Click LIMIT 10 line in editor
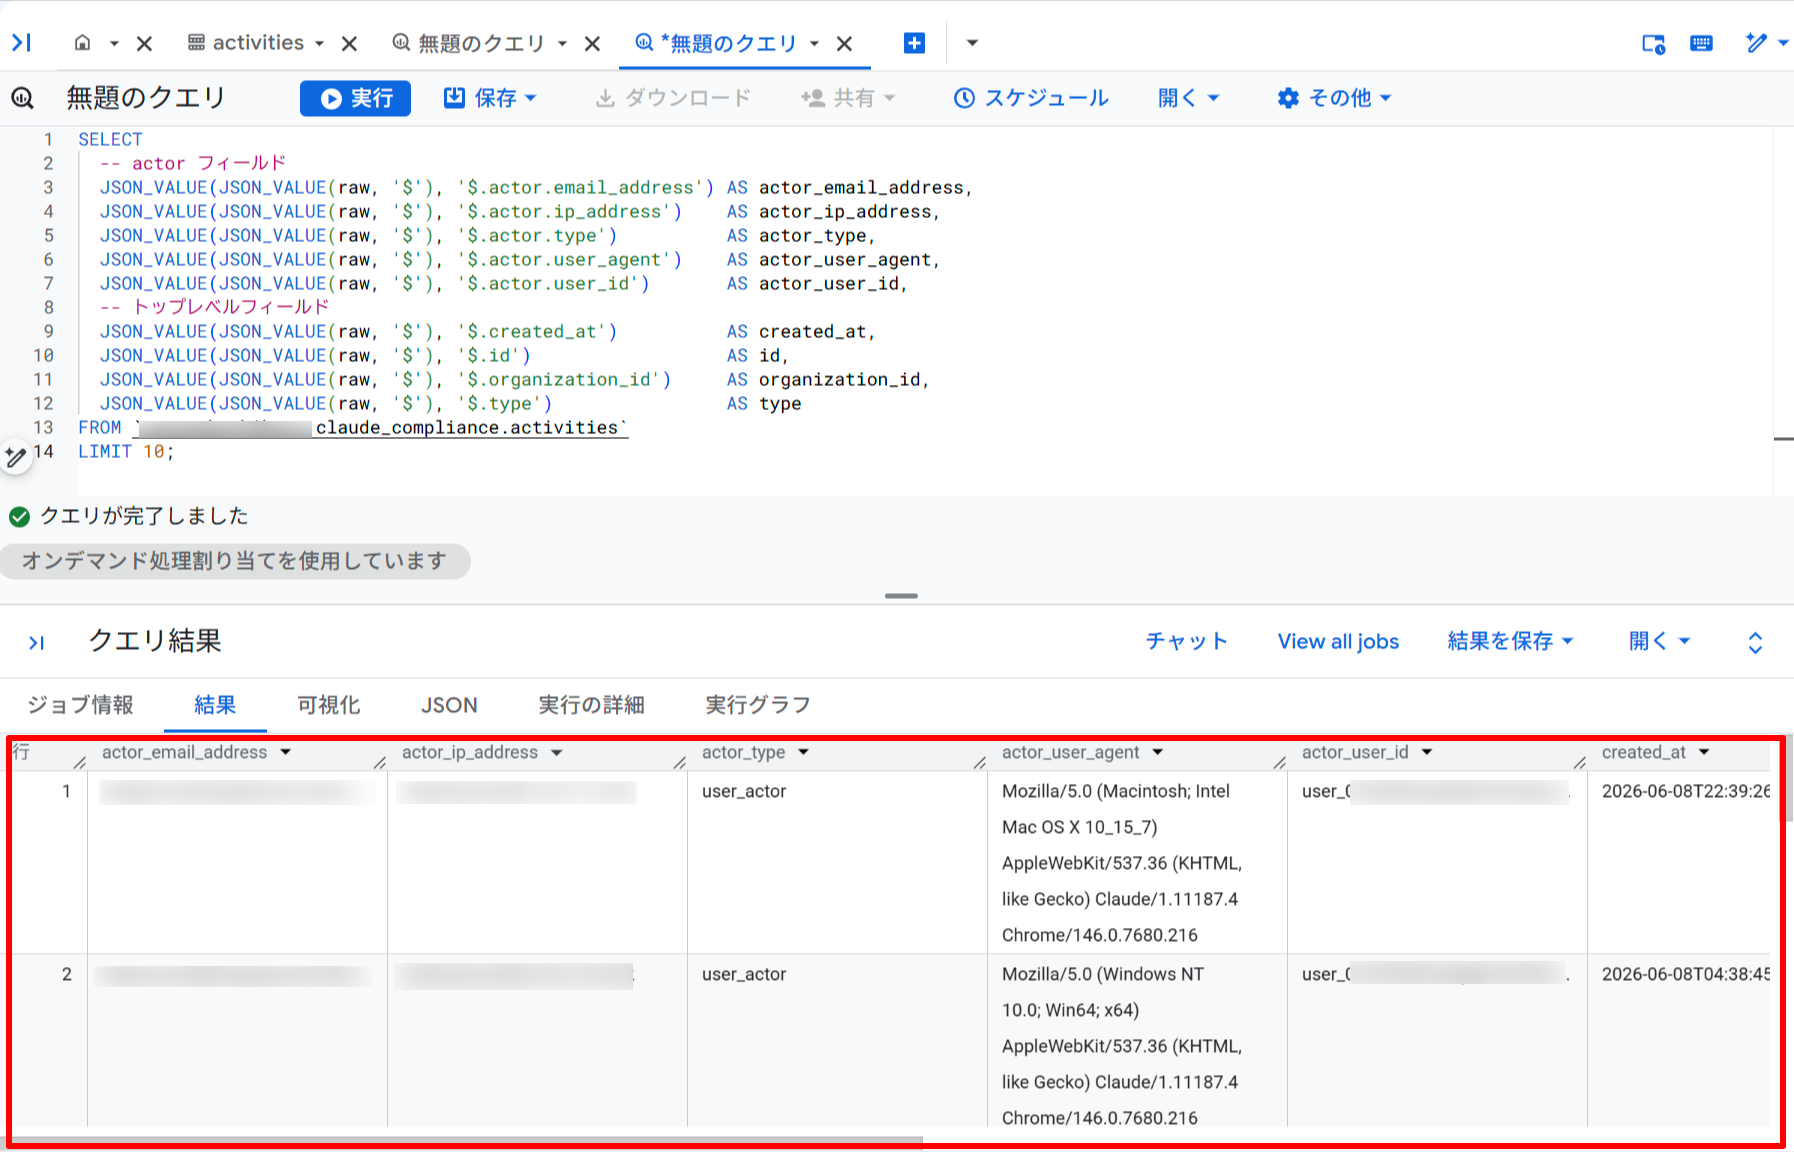The width and height of the screenshot is (1794, 1152). pyautogui.click(x=126, y=452)
